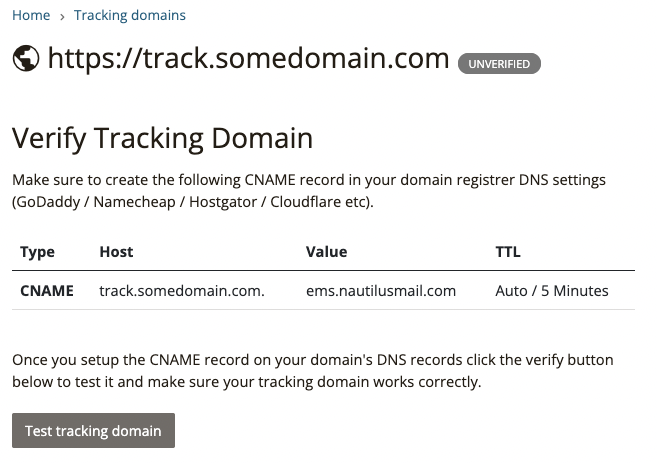Click the Verify Tracking Domain heading
The height and width of the screenshot is (463, 657).
click(x=162, y=137)
